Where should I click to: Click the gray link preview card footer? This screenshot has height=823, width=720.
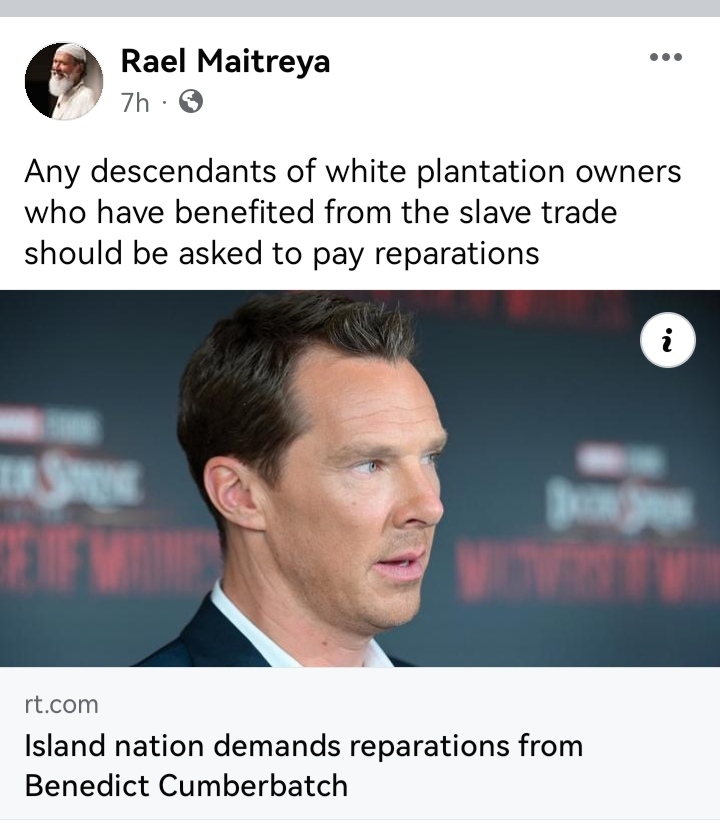pyautogui.click(x=360, y=743)
